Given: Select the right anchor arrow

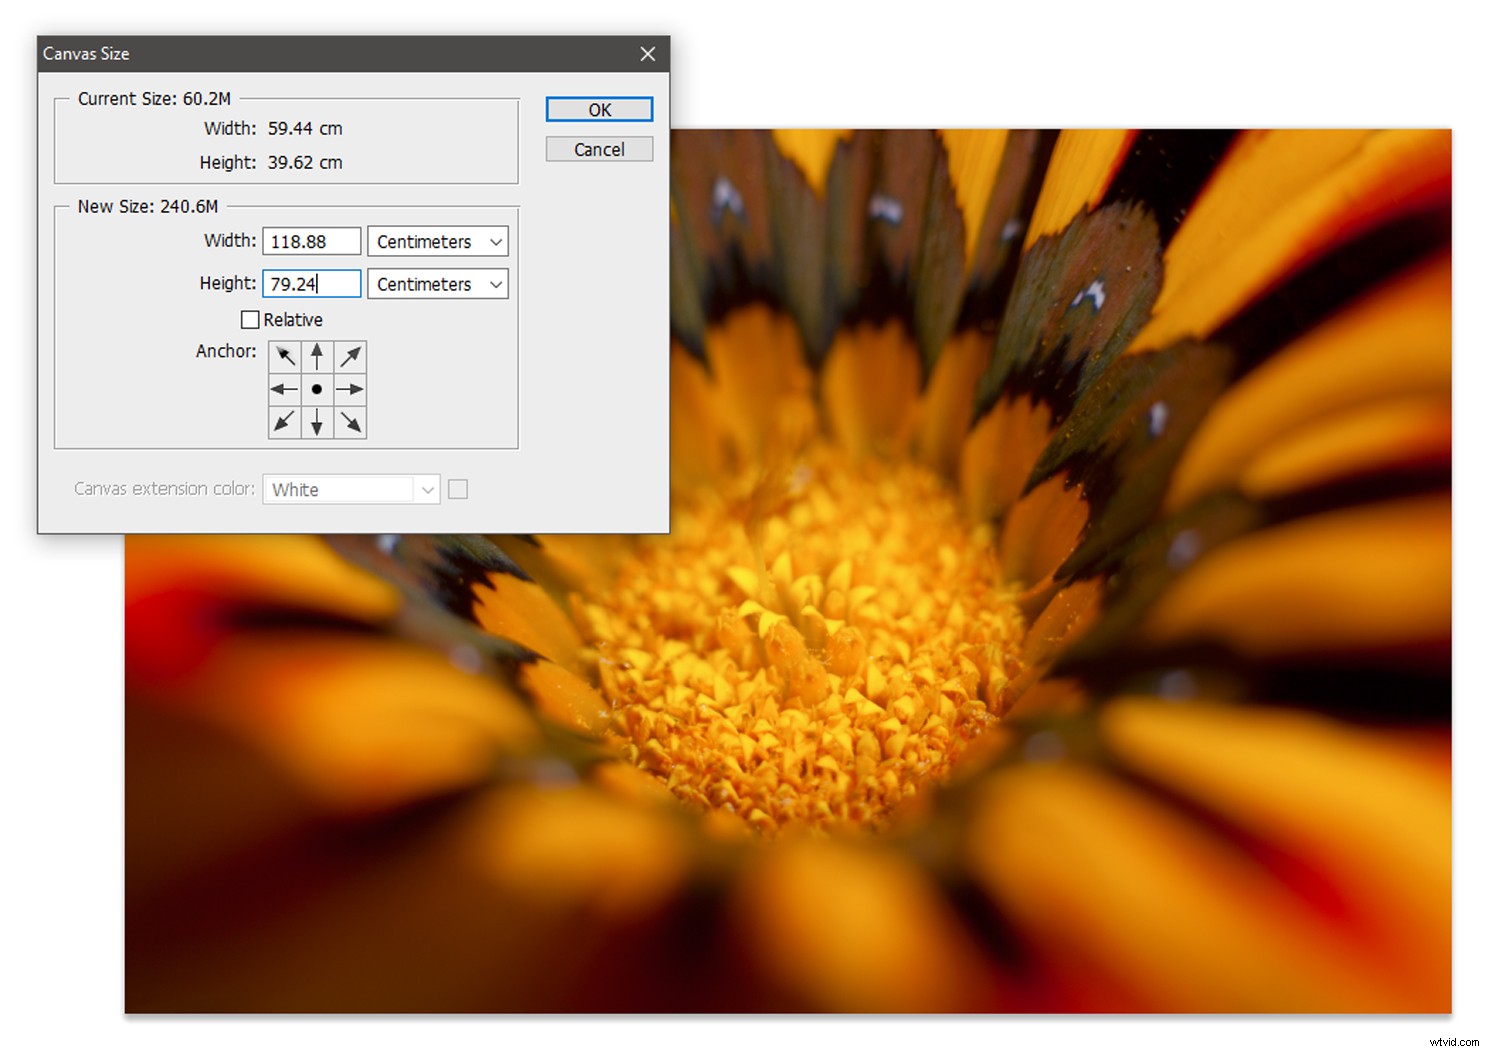Looking at the screenshot, I should tap(350, 389).
